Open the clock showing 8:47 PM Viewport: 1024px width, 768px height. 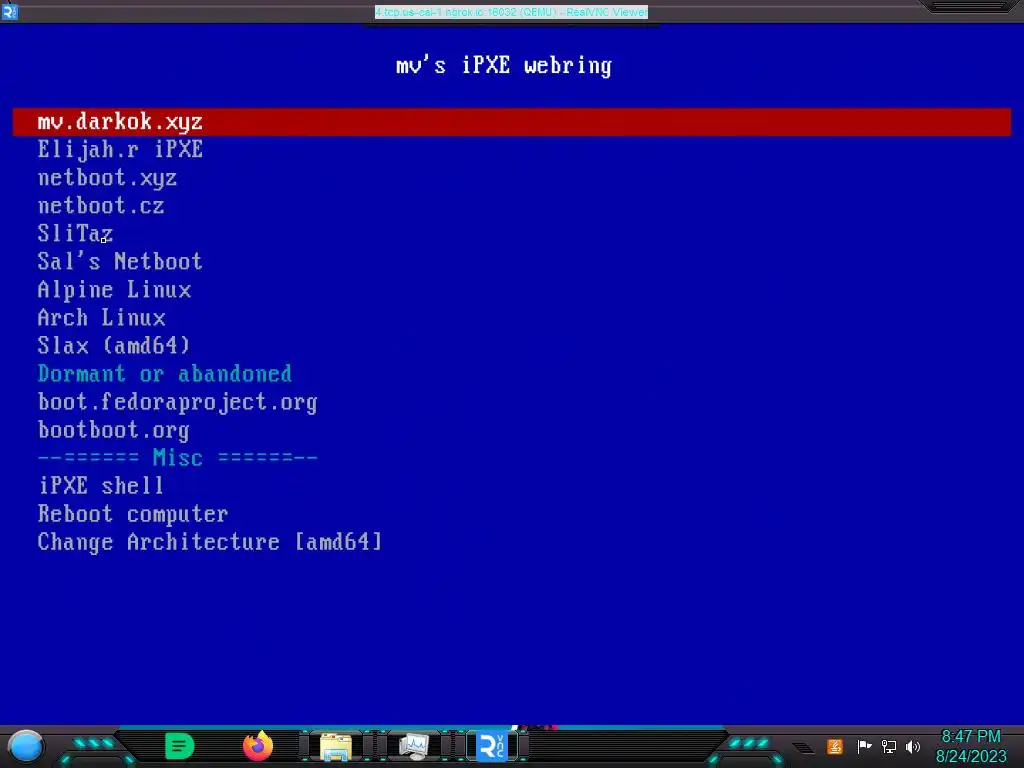click(970, 737)
